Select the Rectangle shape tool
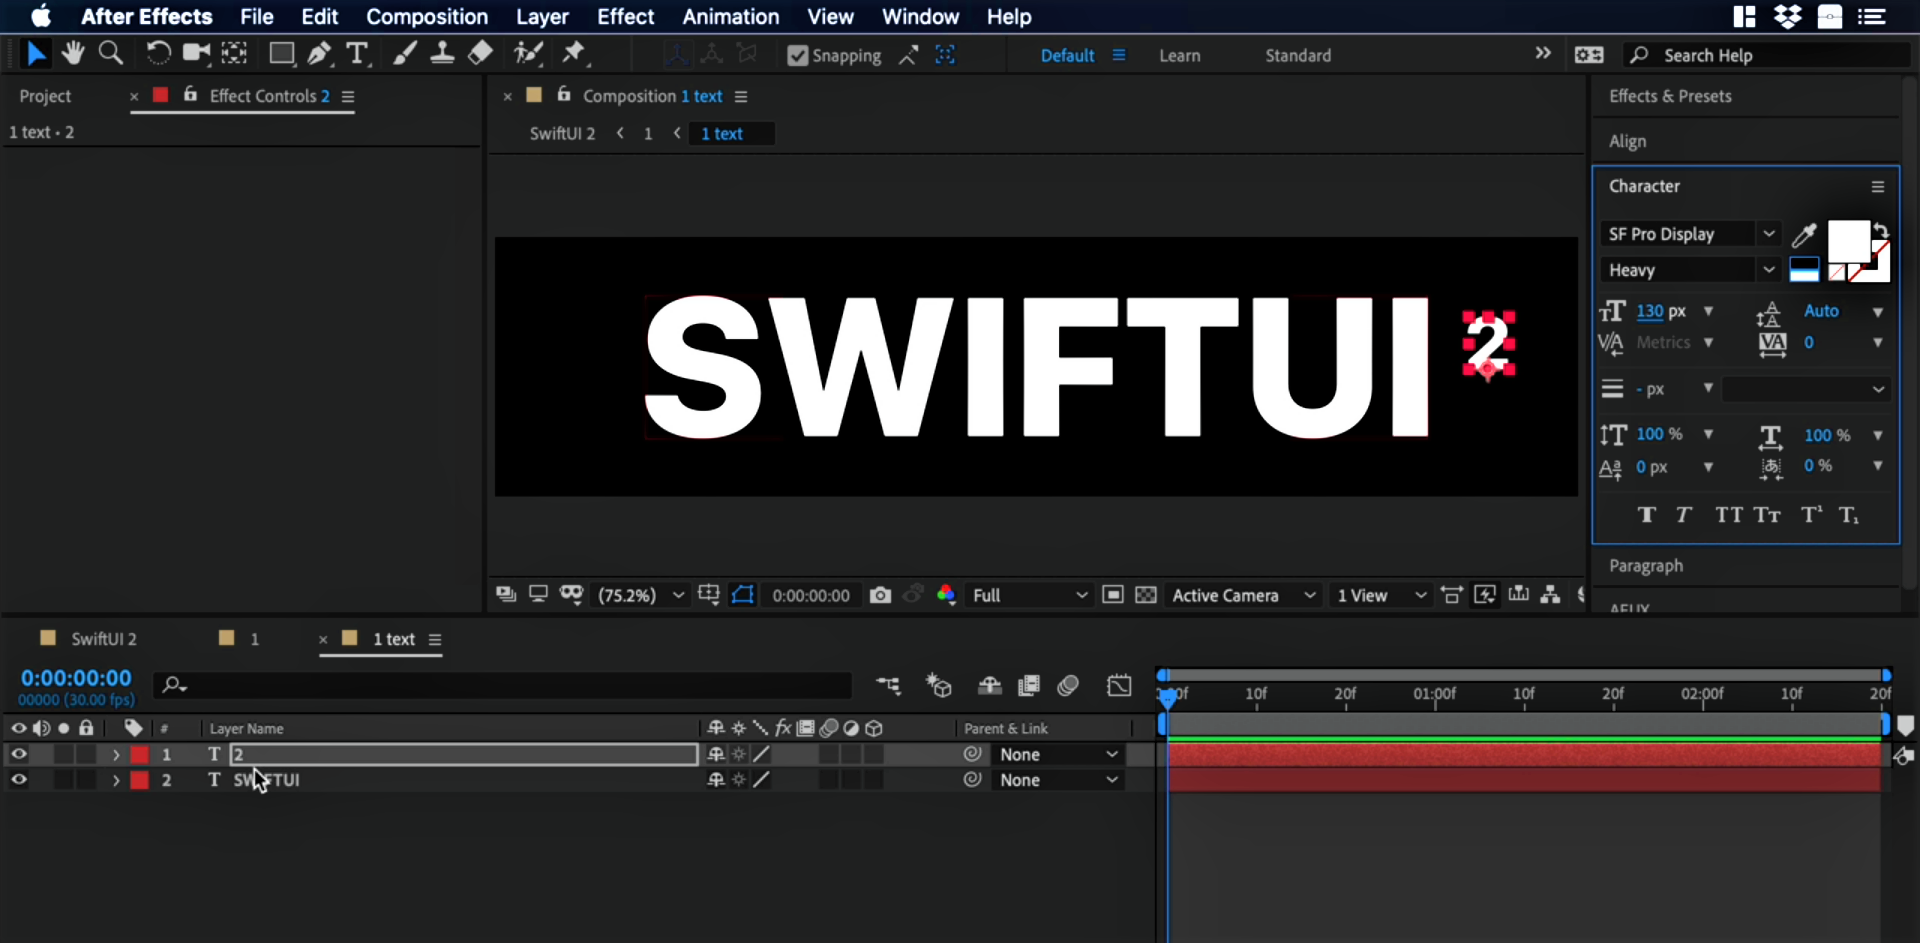1920x943 pixels. [282, 53]
